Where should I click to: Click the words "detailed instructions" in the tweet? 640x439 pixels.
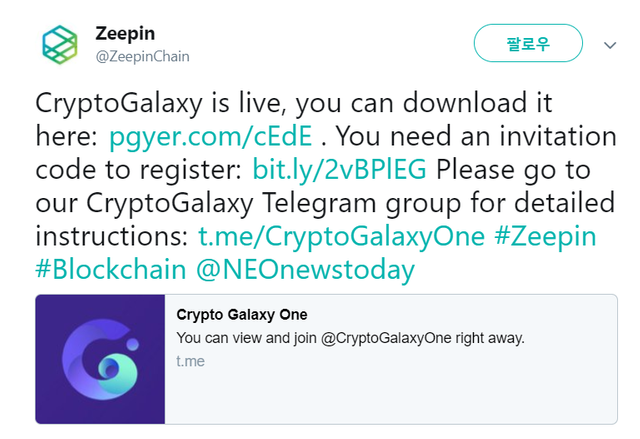[x=560, y=204]
